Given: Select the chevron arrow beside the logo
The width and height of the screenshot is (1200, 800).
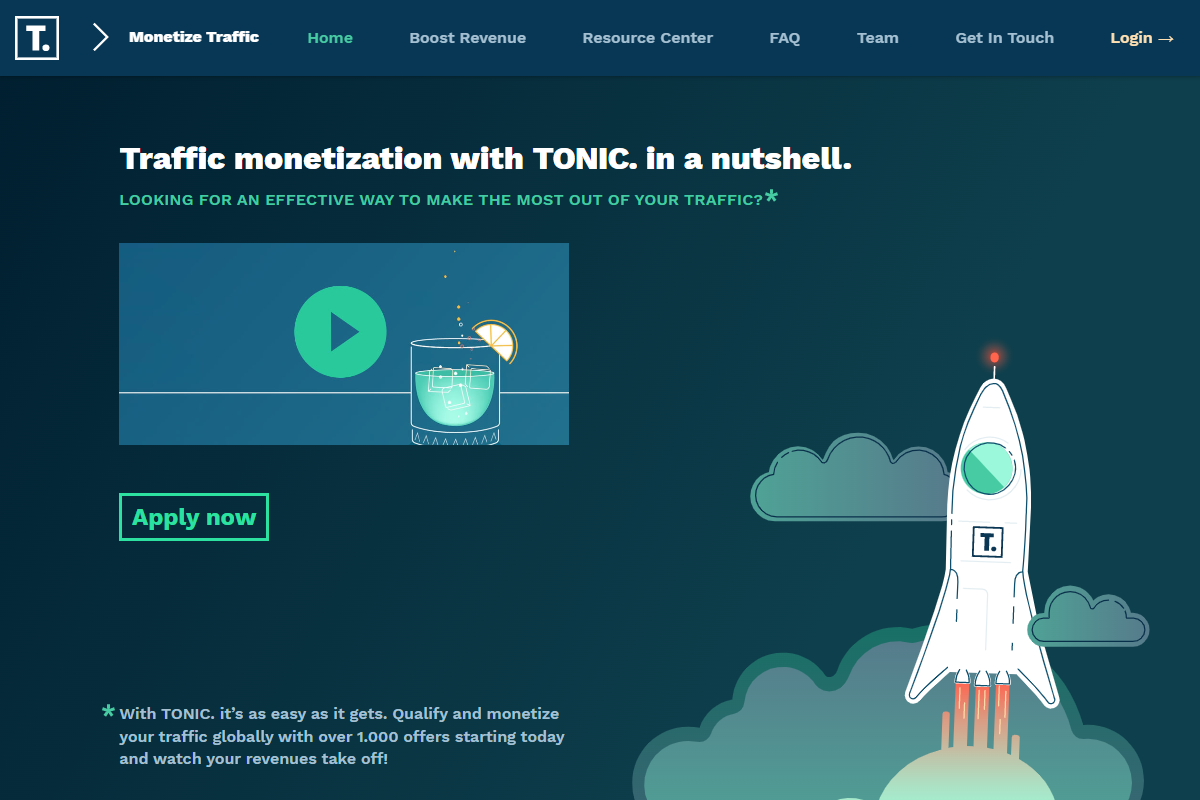Looking at the screenshot, I should coord(98,38).
